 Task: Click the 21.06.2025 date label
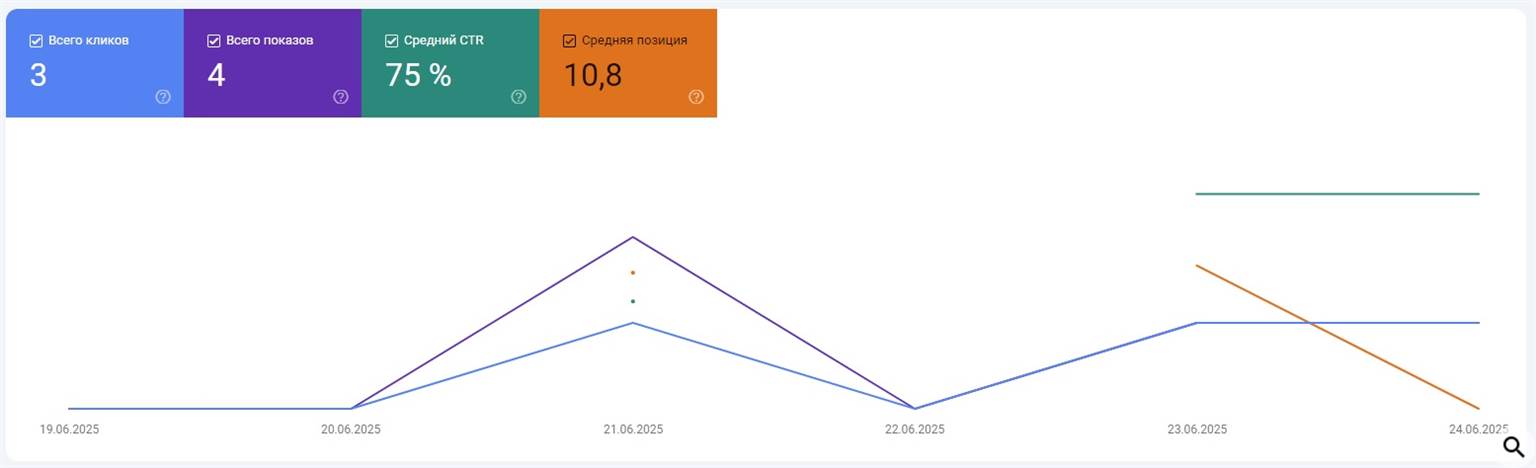633,430
